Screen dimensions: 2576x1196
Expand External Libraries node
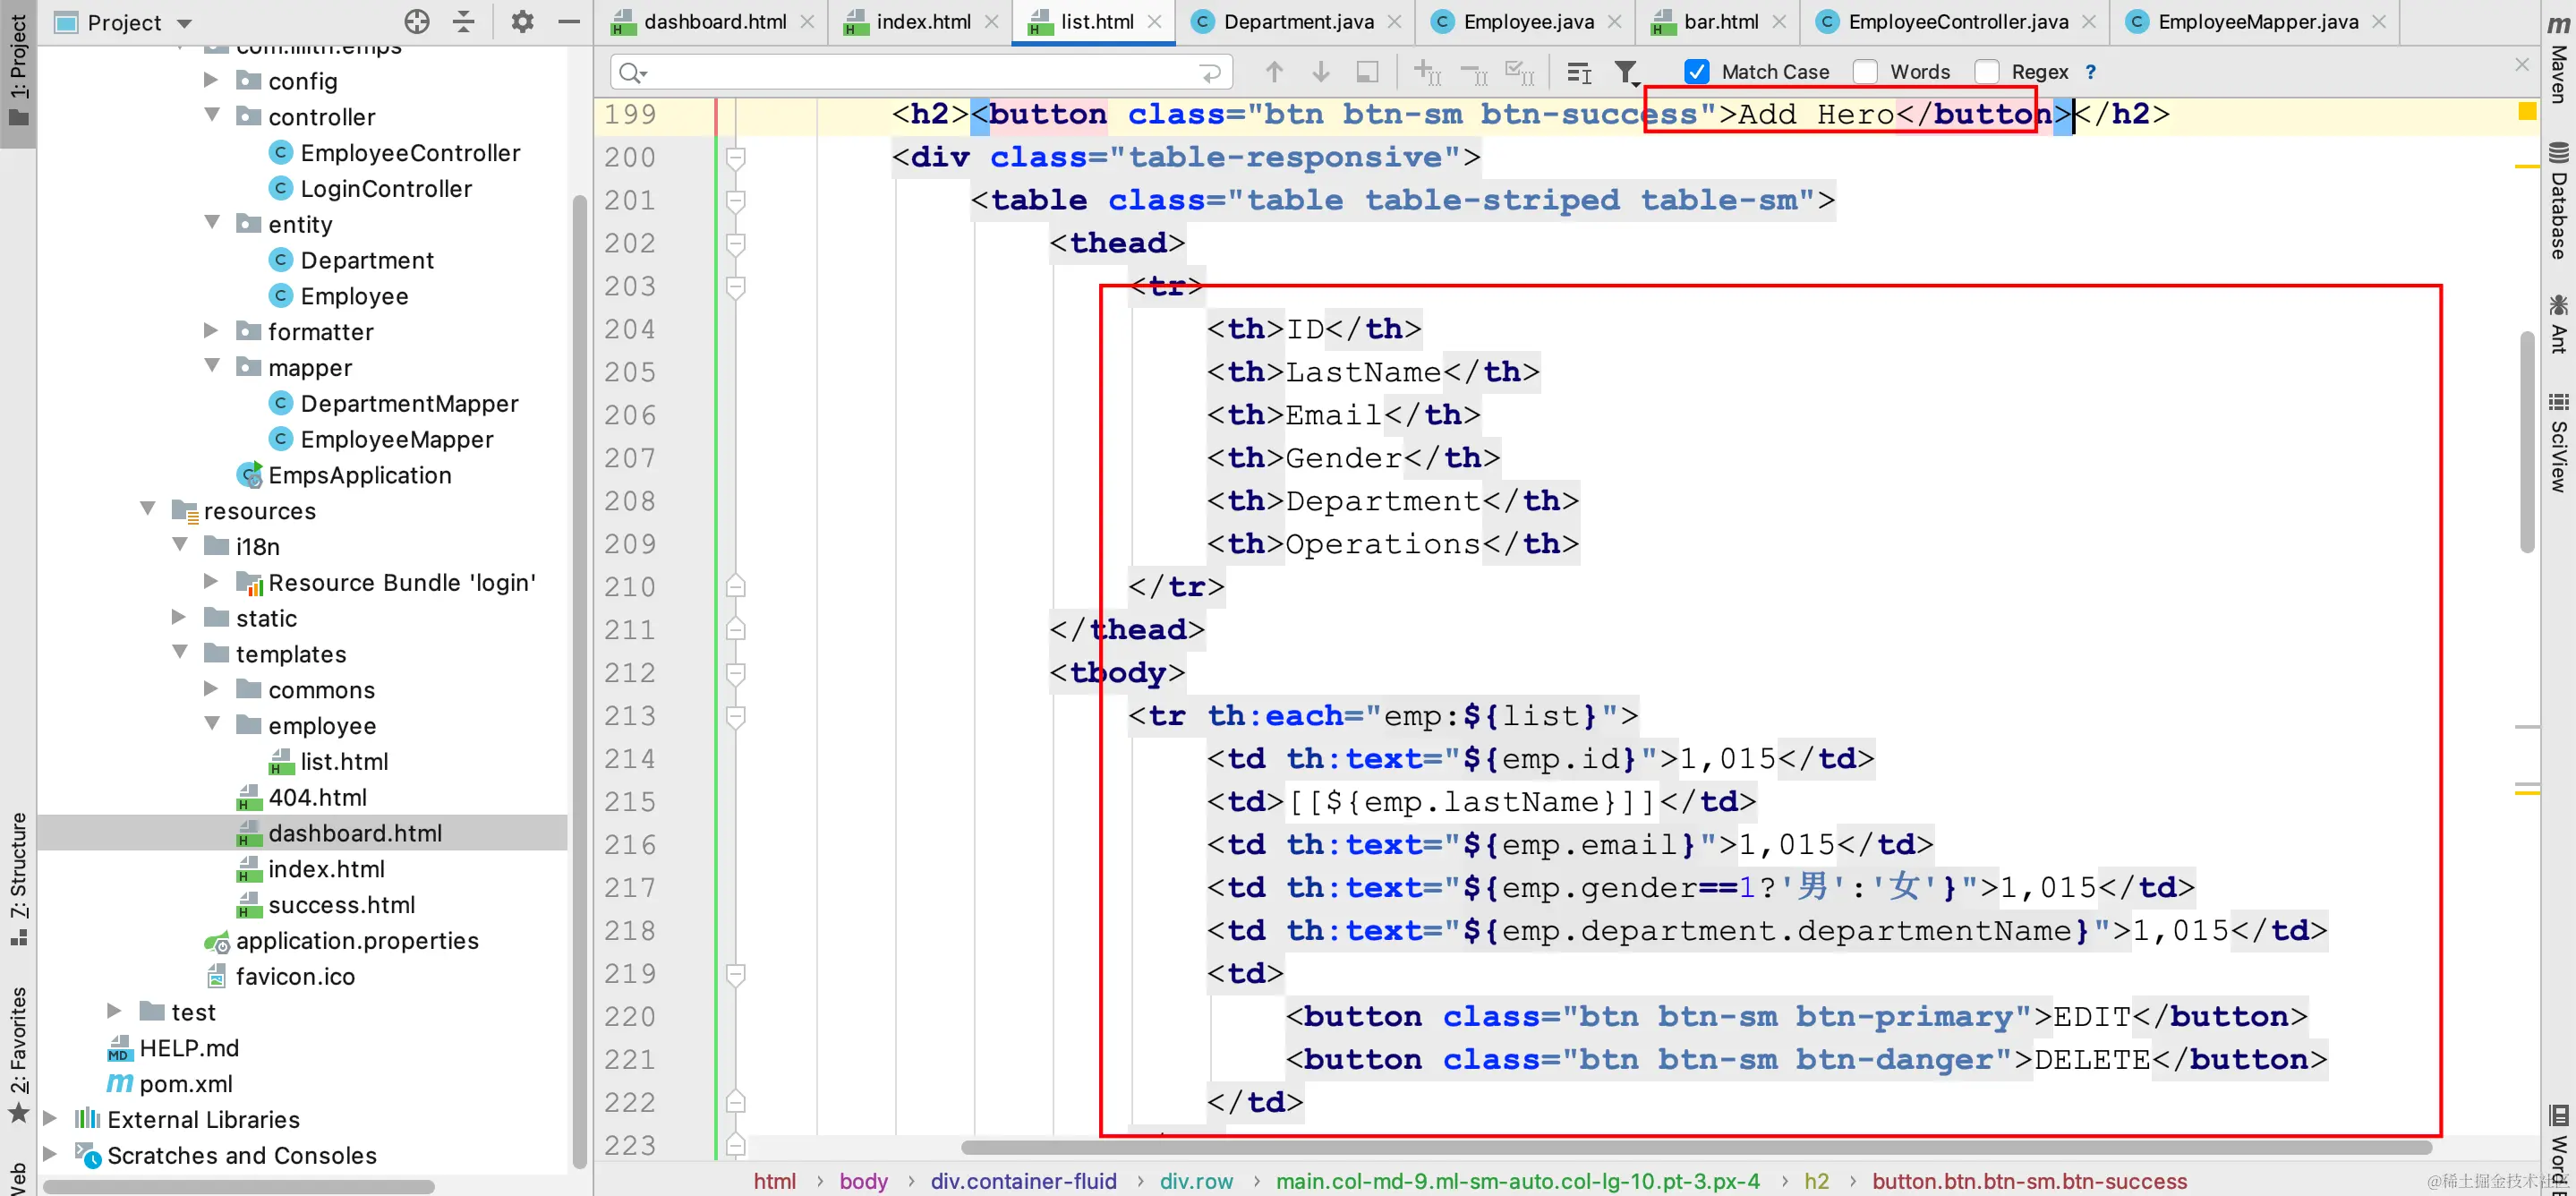coord(50,1118)
